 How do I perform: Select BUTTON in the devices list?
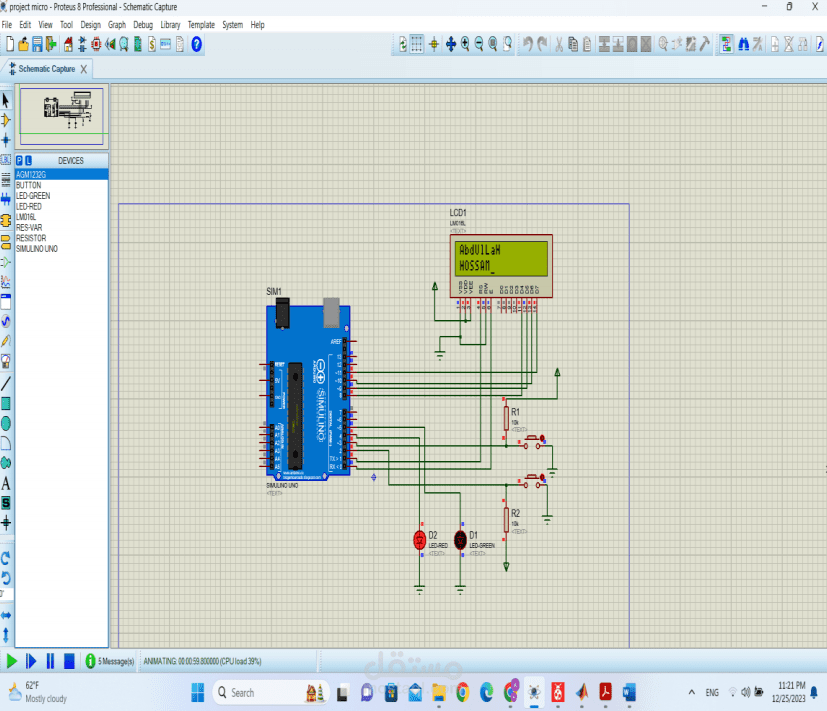[x=62, y=185]
